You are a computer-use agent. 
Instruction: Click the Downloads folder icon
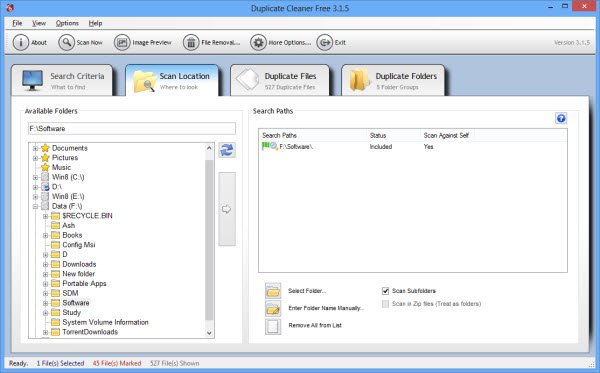[x=55, y=264]
